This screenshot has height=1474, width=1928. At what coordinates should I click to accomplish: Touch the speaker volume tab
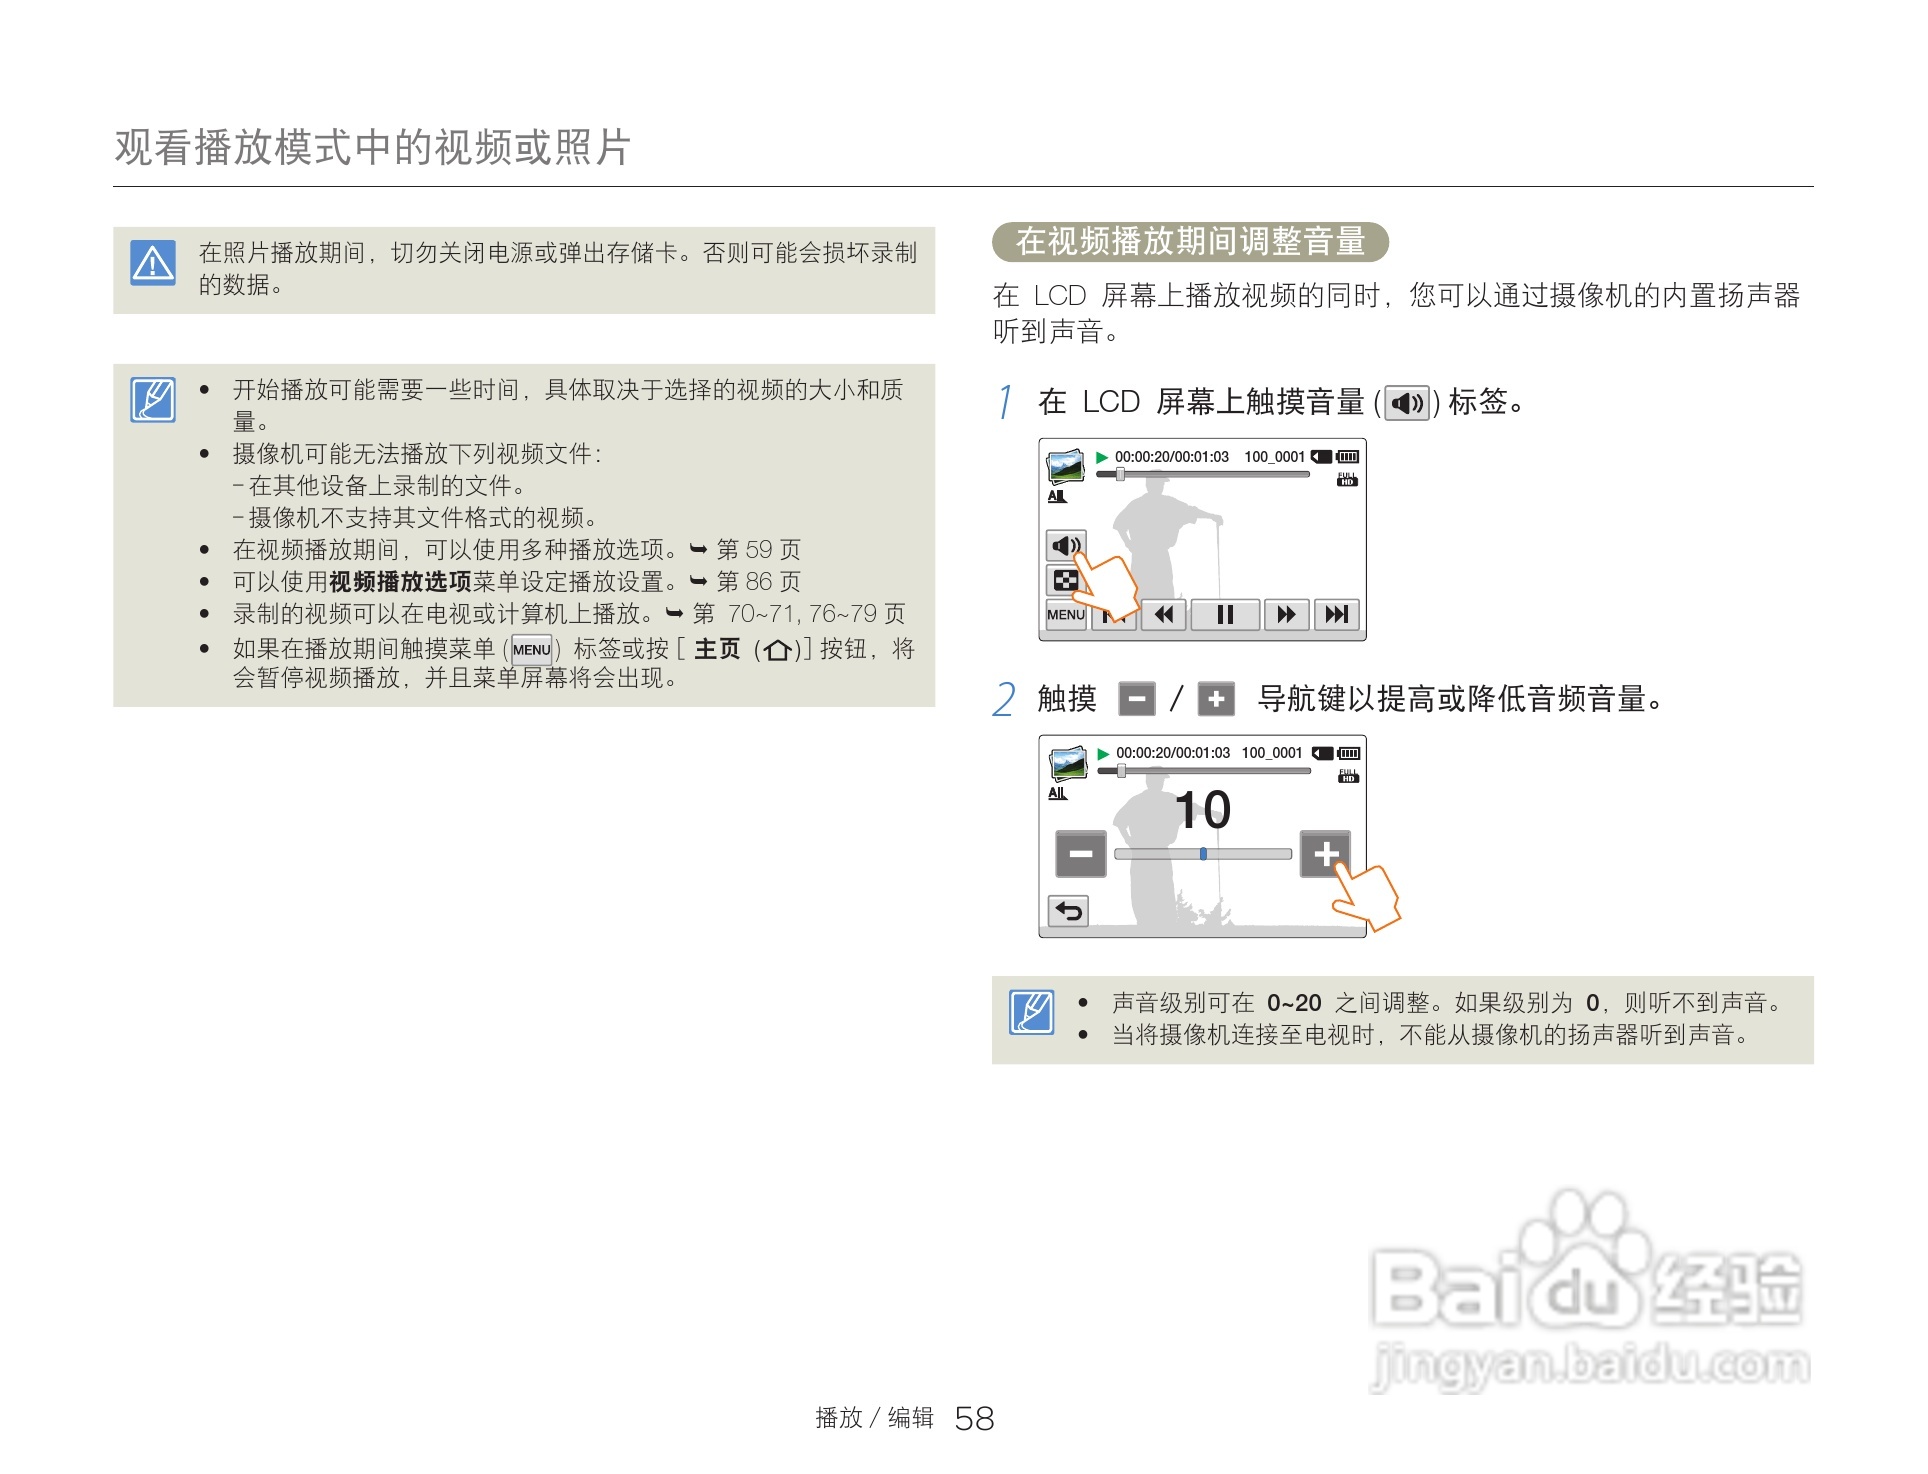[1065, 546]
